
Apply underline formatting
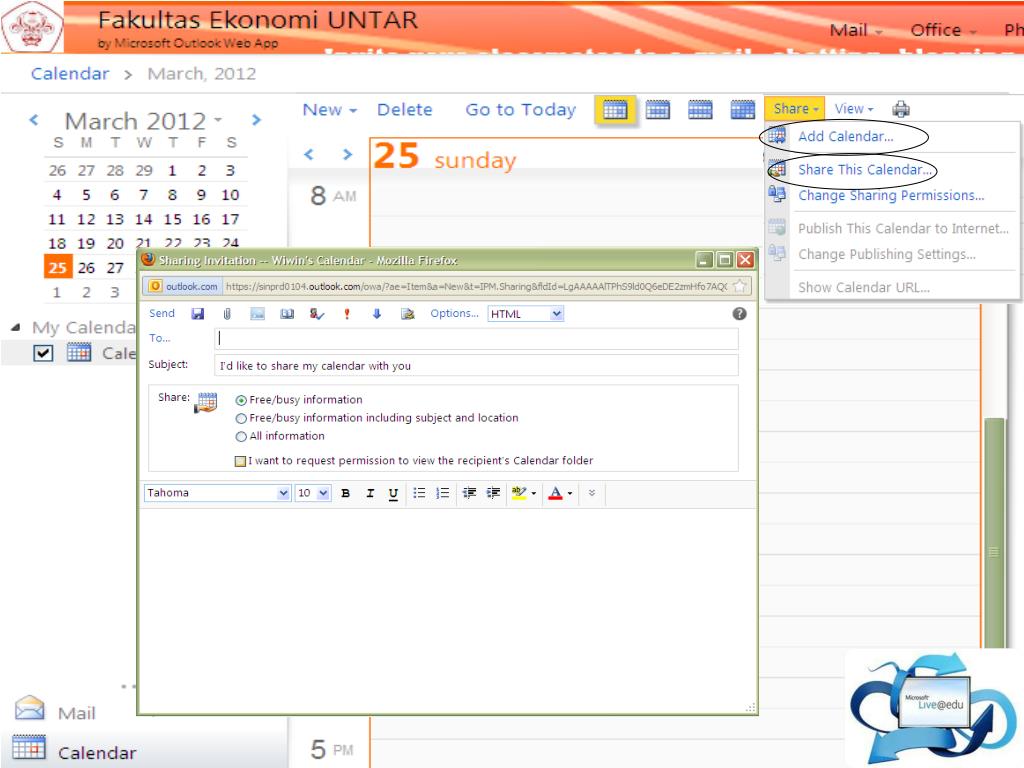point(393,494)
